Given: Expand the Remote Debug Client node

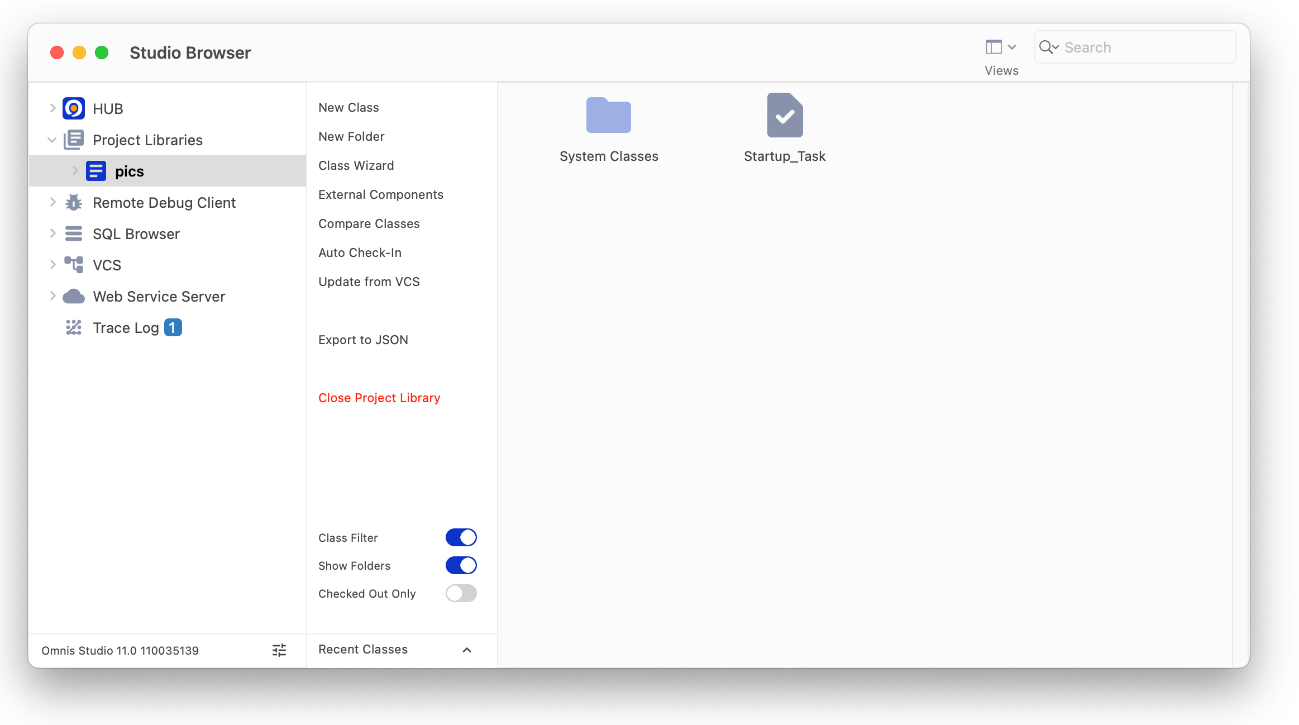Looking at the screenshot, I should pos(52,202).
